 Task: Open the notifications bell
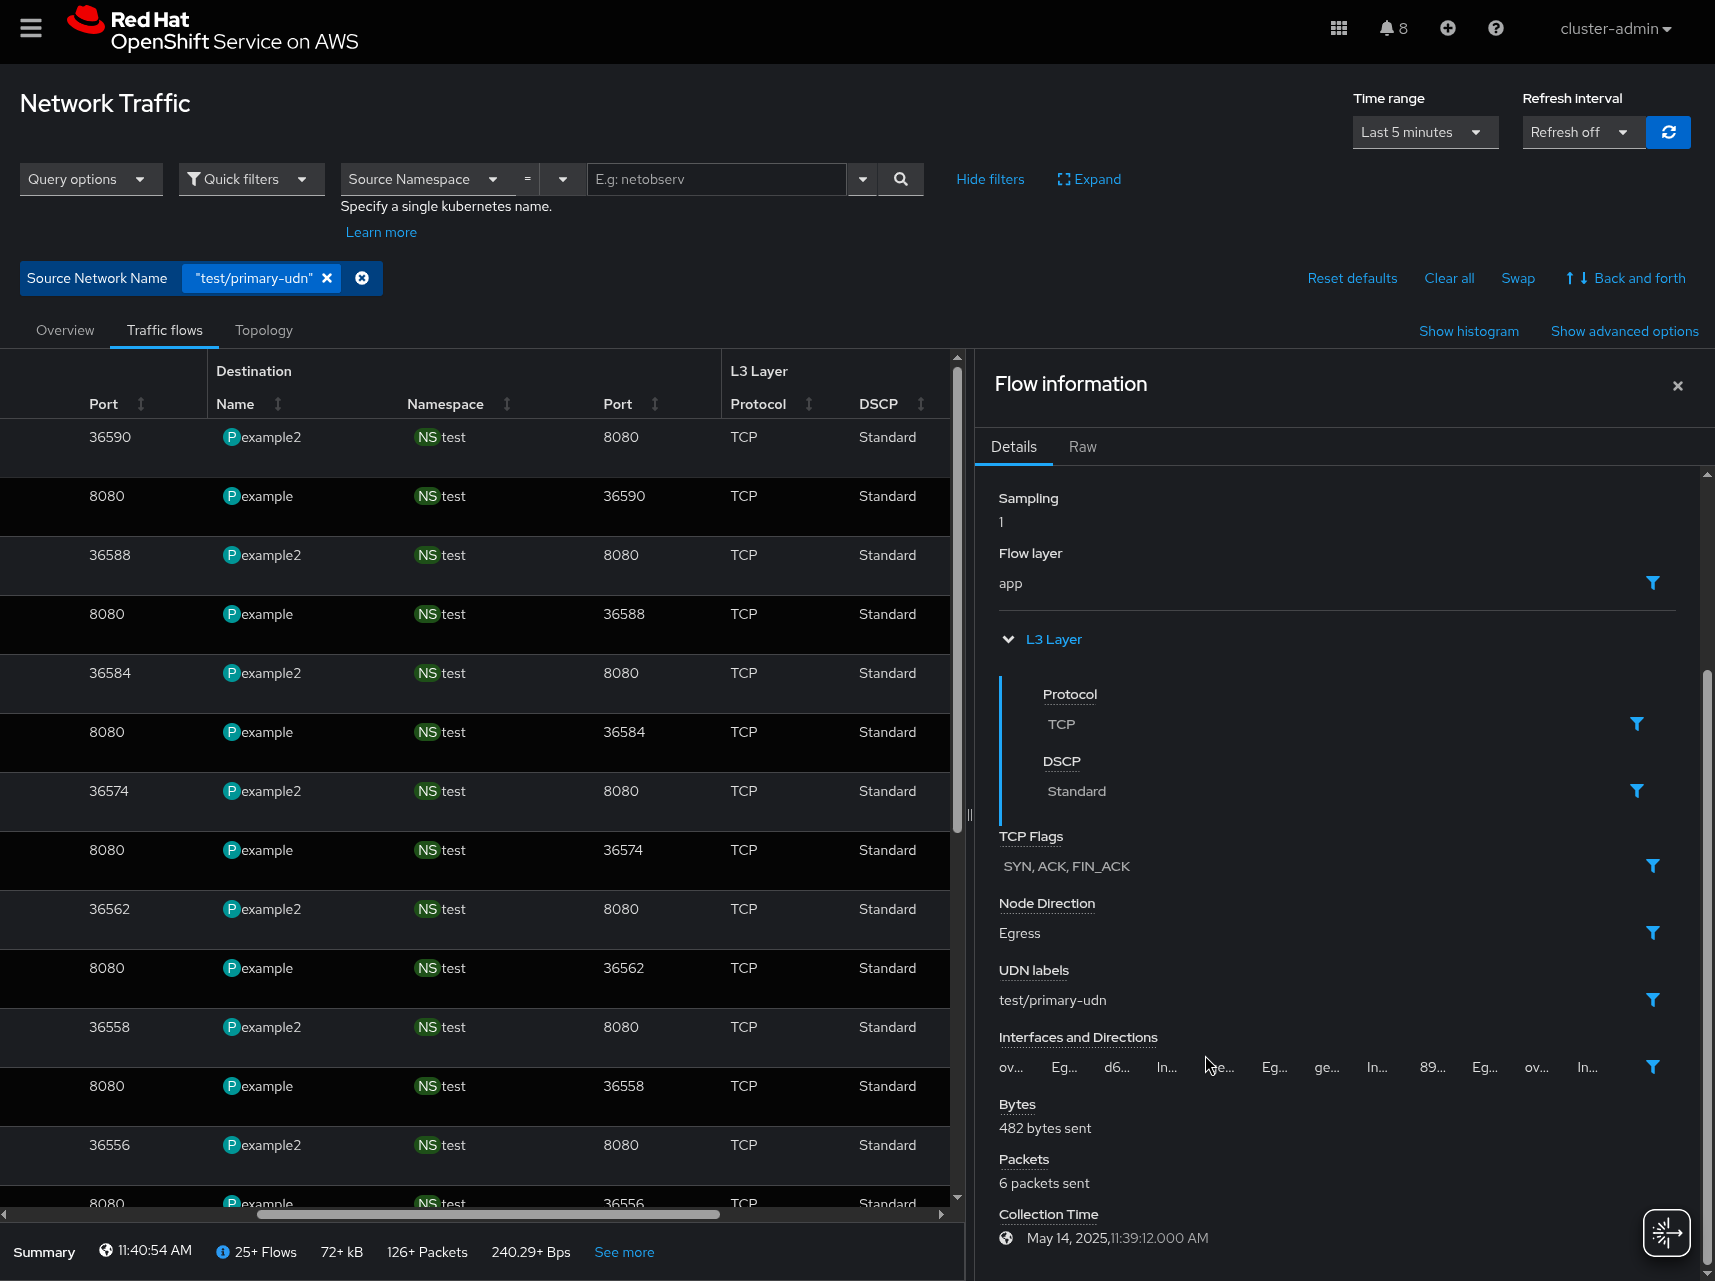click(x=1387, y=28)
